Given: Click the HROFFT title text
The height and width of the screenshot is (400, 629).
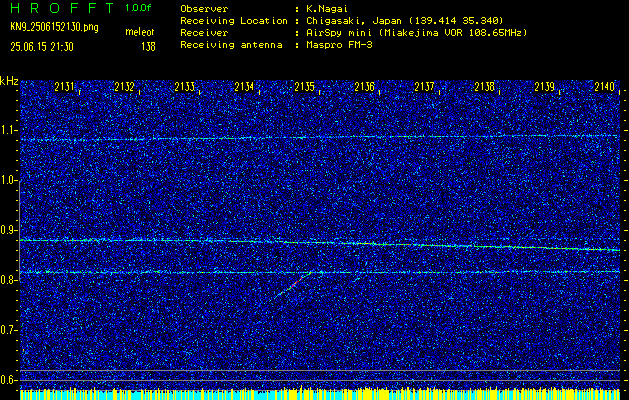Looking at the screenshot, I should pos(62,8).
